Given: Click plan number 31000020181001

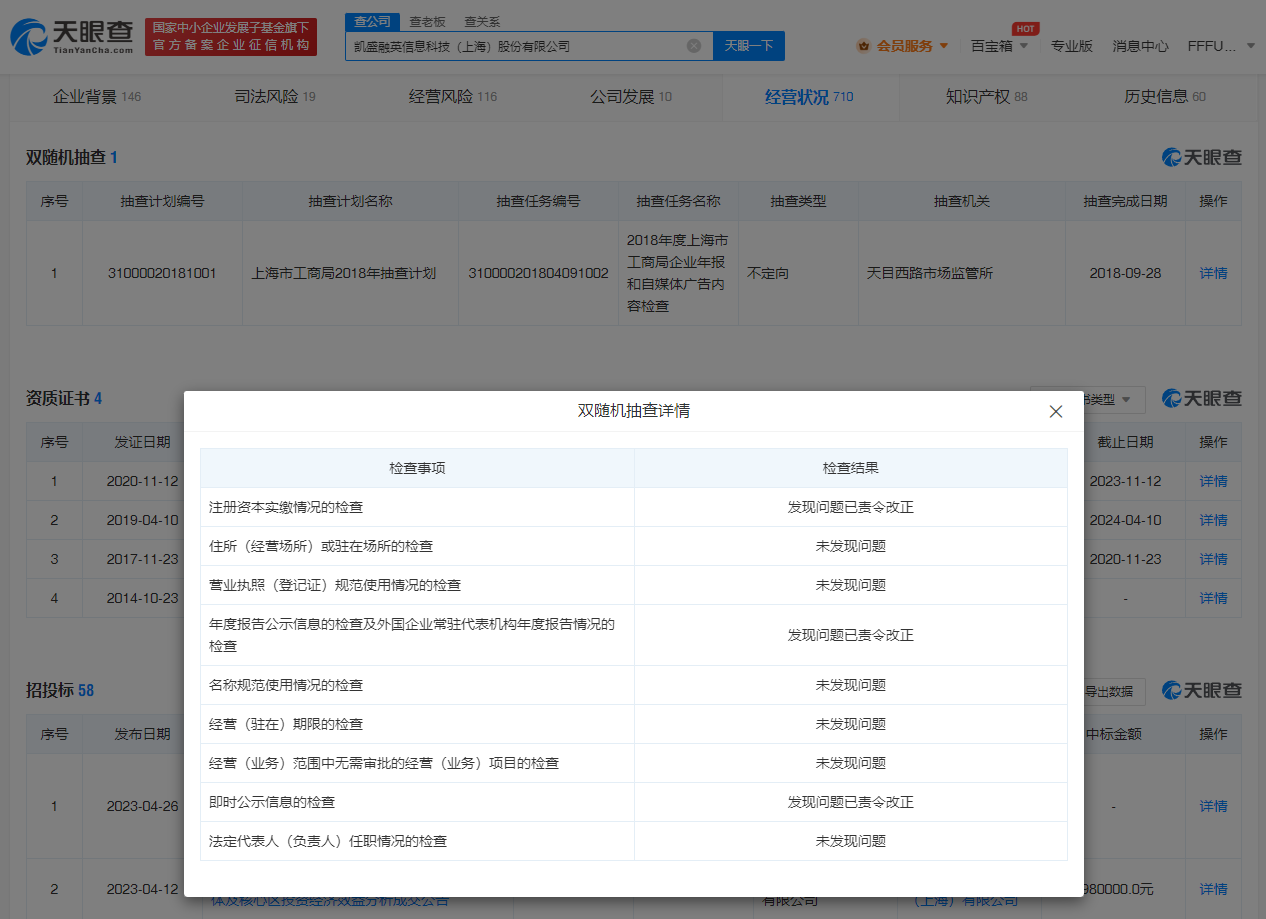Looking at the screenshot, I should pyautogui.click(x=162, y=273).
